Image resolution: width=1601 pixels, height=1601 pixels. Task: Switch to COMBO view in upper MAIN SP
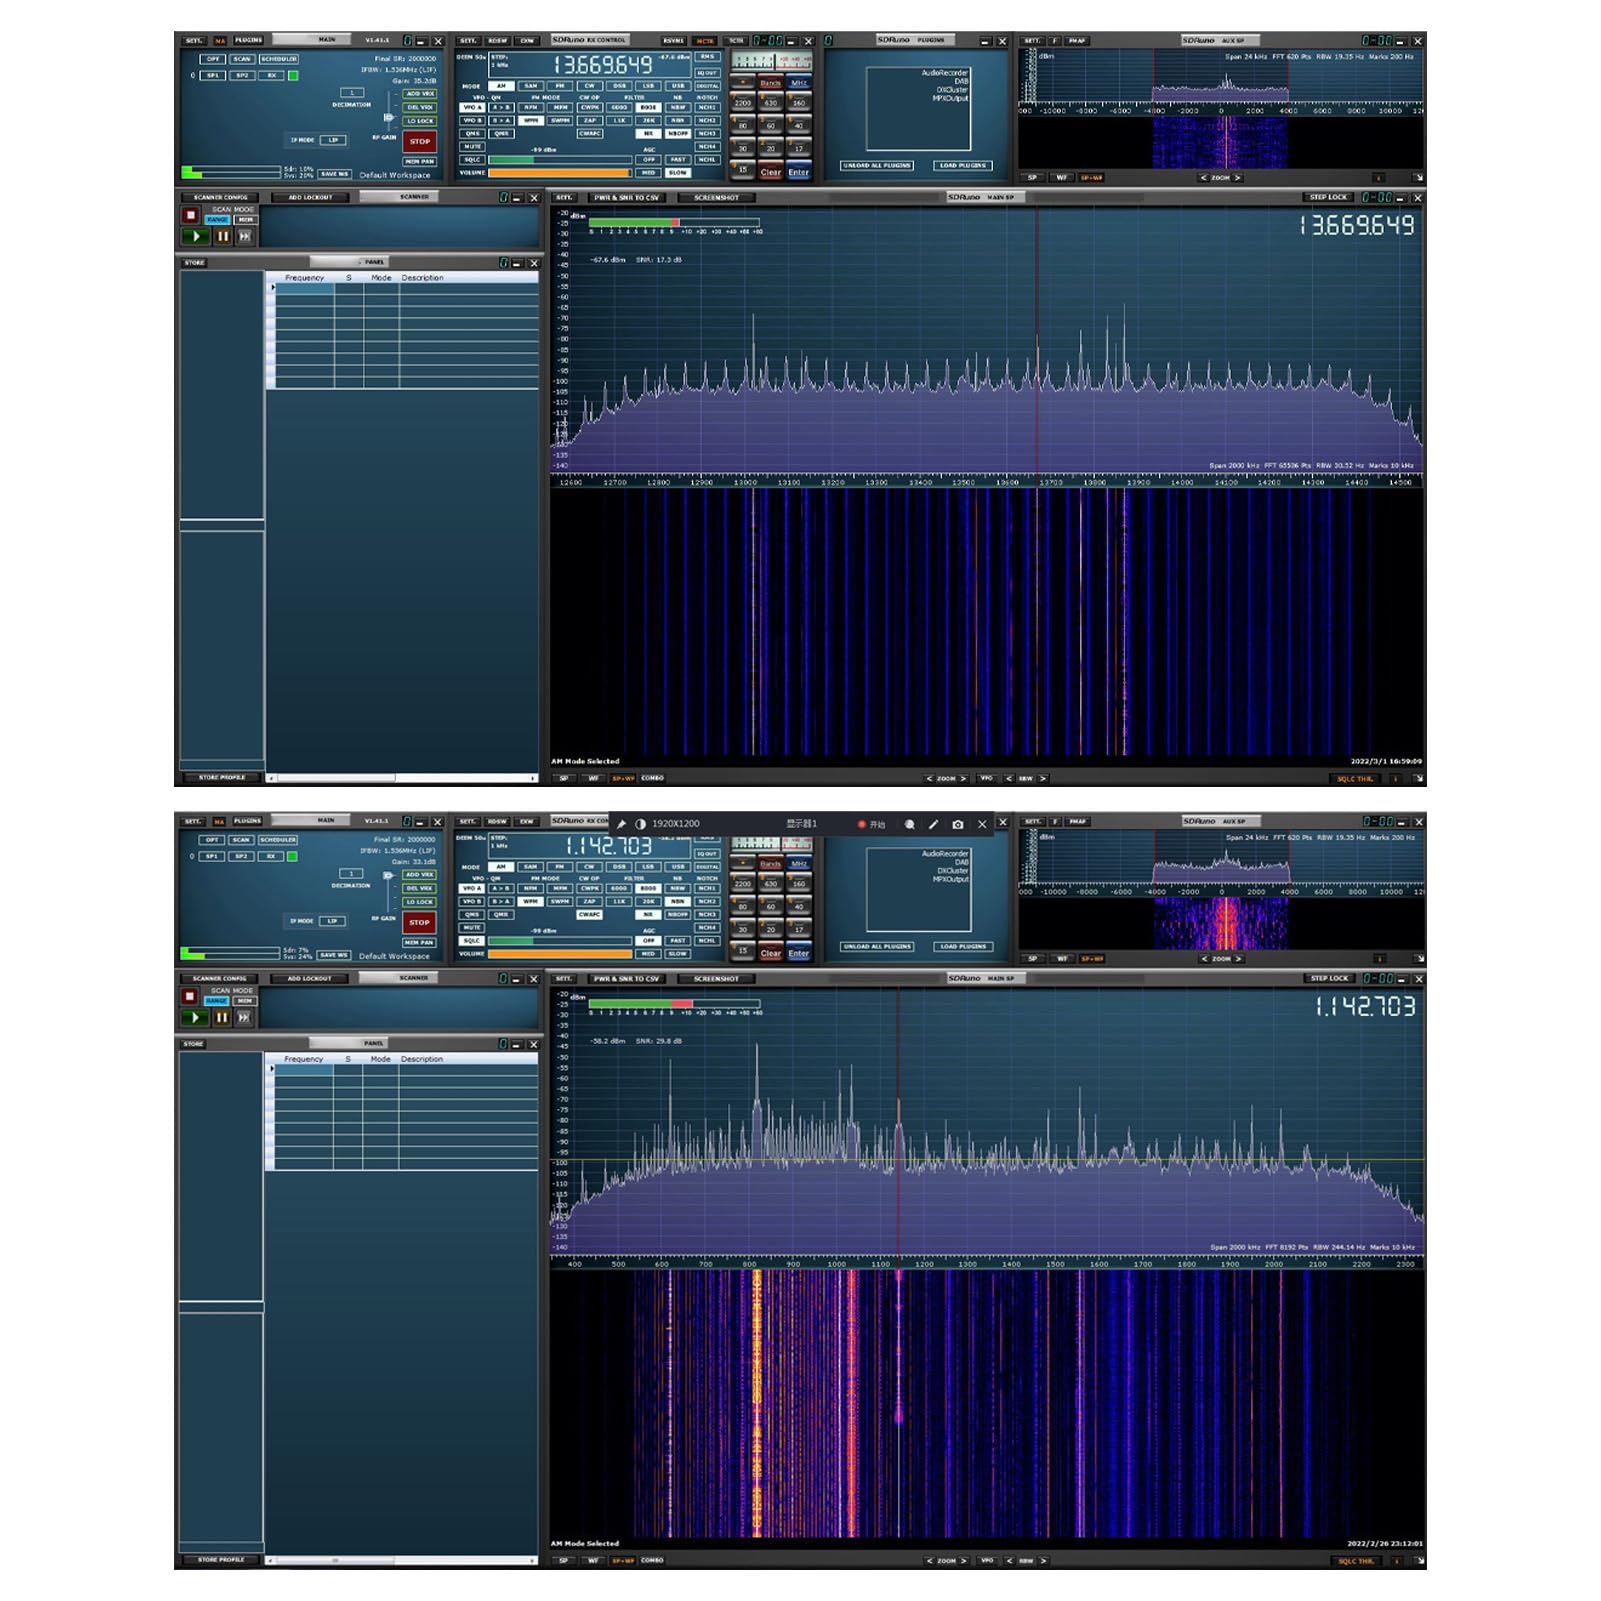tap(652, 778)
